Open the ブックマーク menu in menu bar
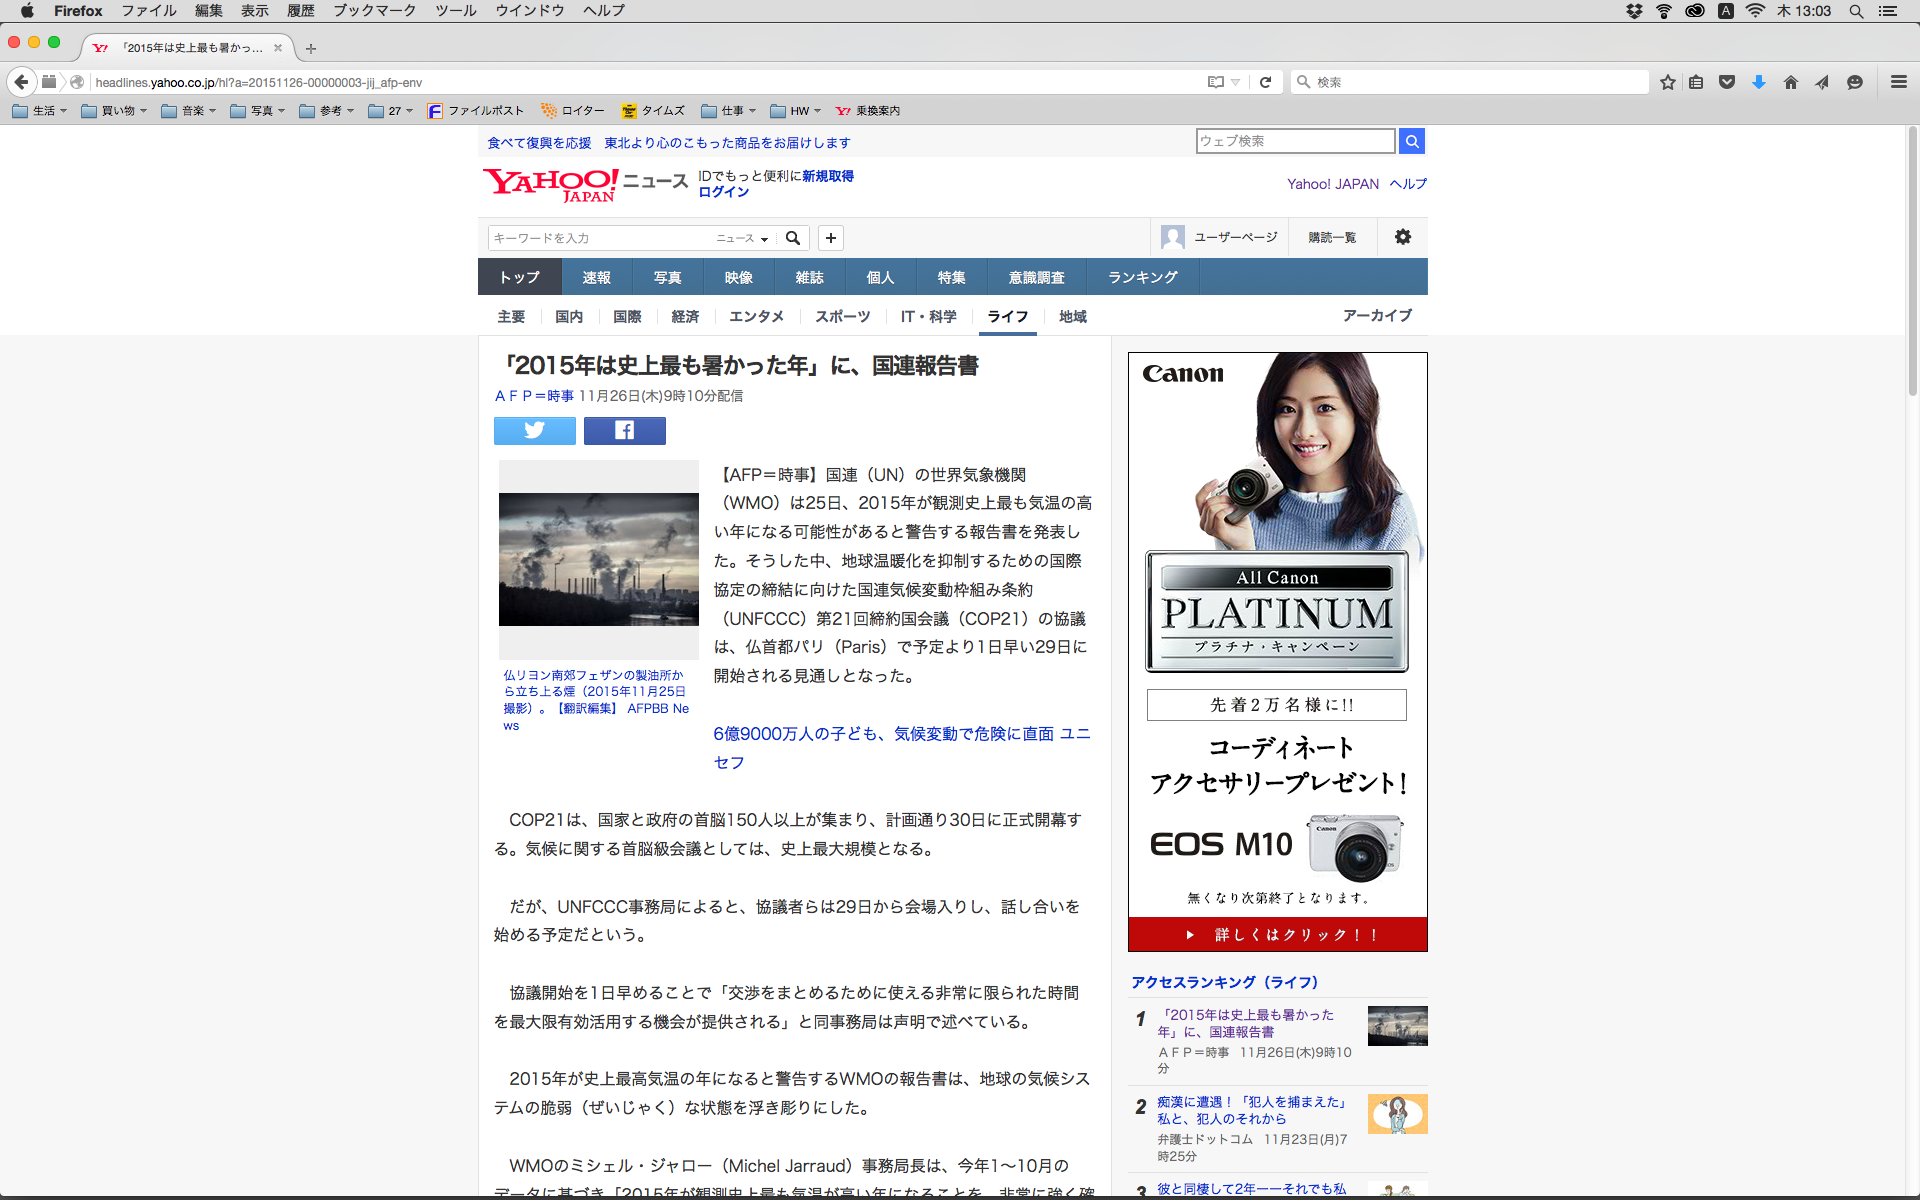The image size is (1920, 1200). coord(374,10)
